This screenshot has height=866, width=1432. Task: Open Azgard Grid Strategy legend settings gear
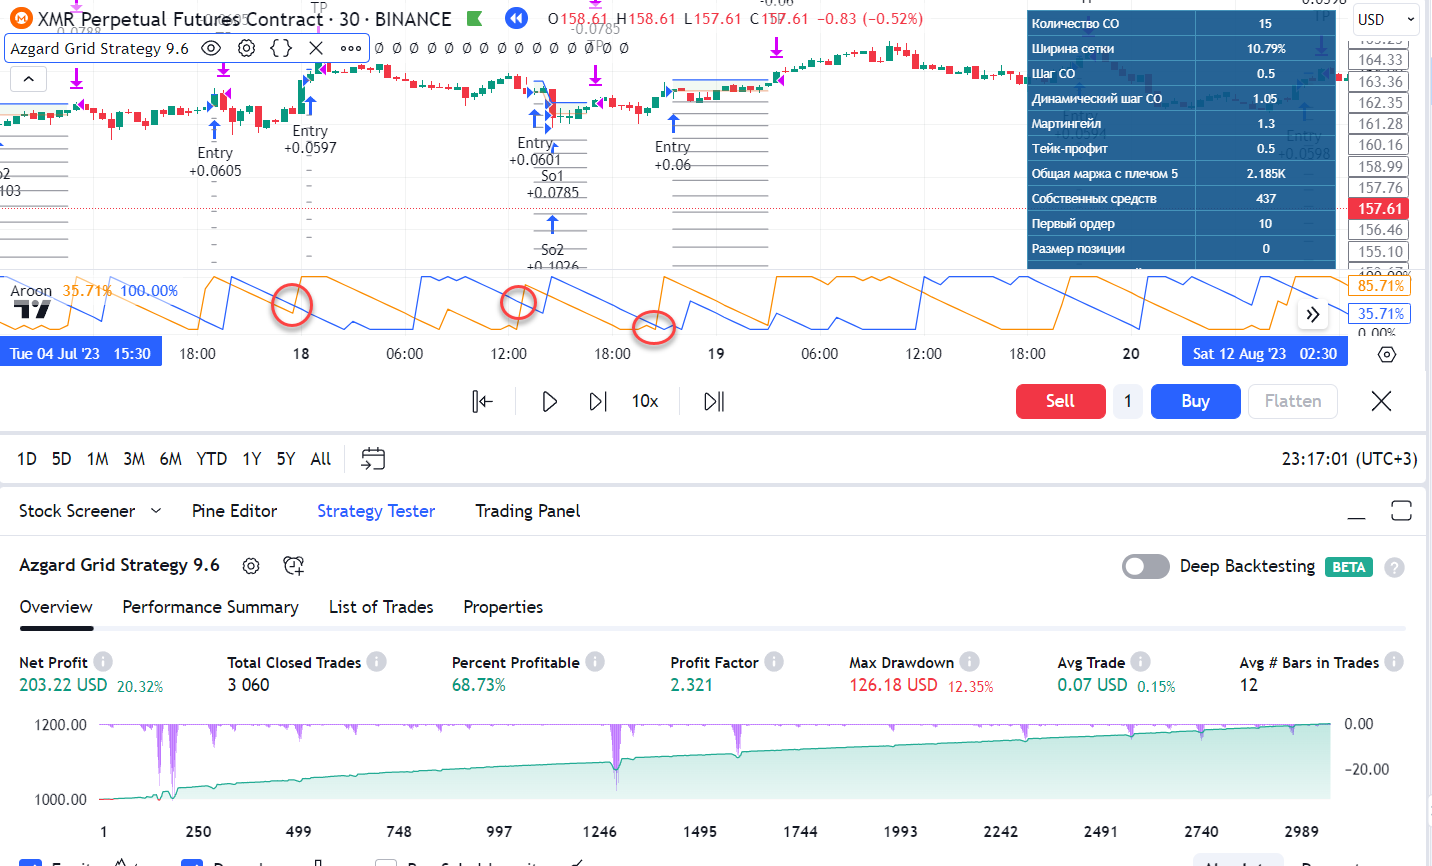pyautogui.click(x=246, y=48)
